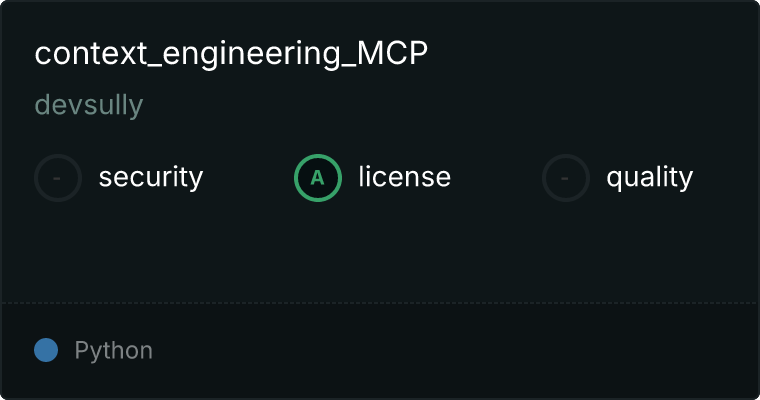
Task: Click the dash inside the quality badge
Action: click(x=565, y=178)
